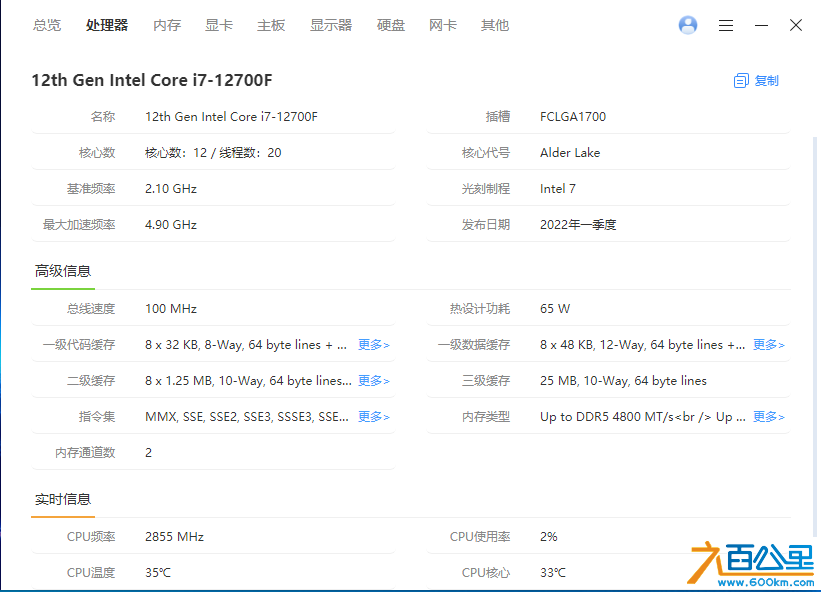Viewport: 821px width, 592px height.
Task: Click the vertical scrollbar on right edge
Action: pos(815,336)
